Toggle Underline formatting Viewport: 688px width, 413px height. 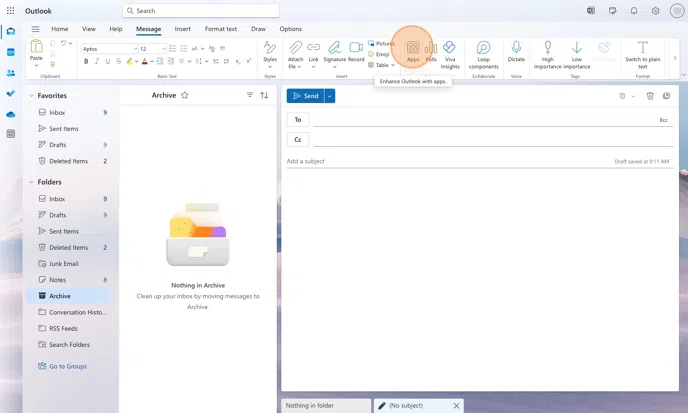tap(108, 61)
